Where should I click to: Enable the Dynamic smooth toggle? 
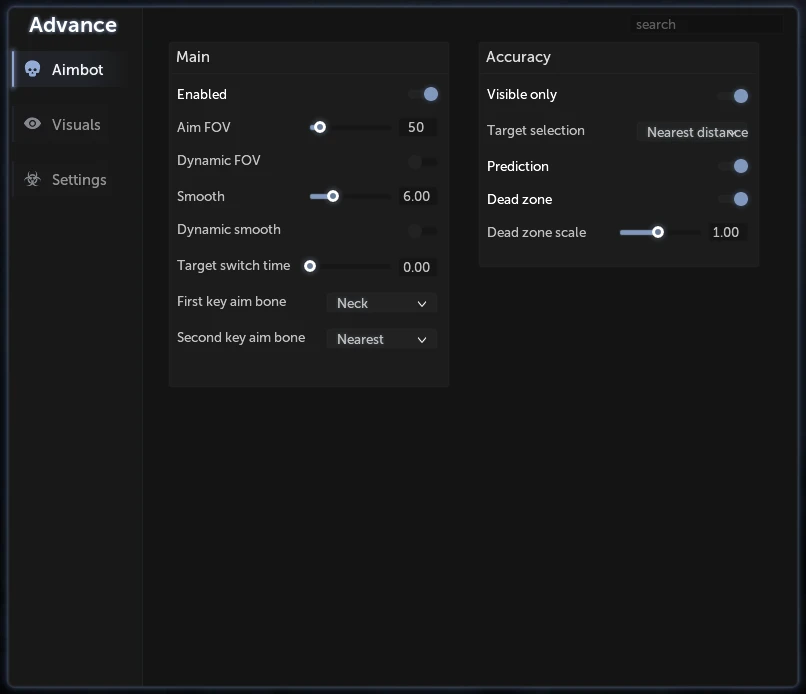pos(423,231)
